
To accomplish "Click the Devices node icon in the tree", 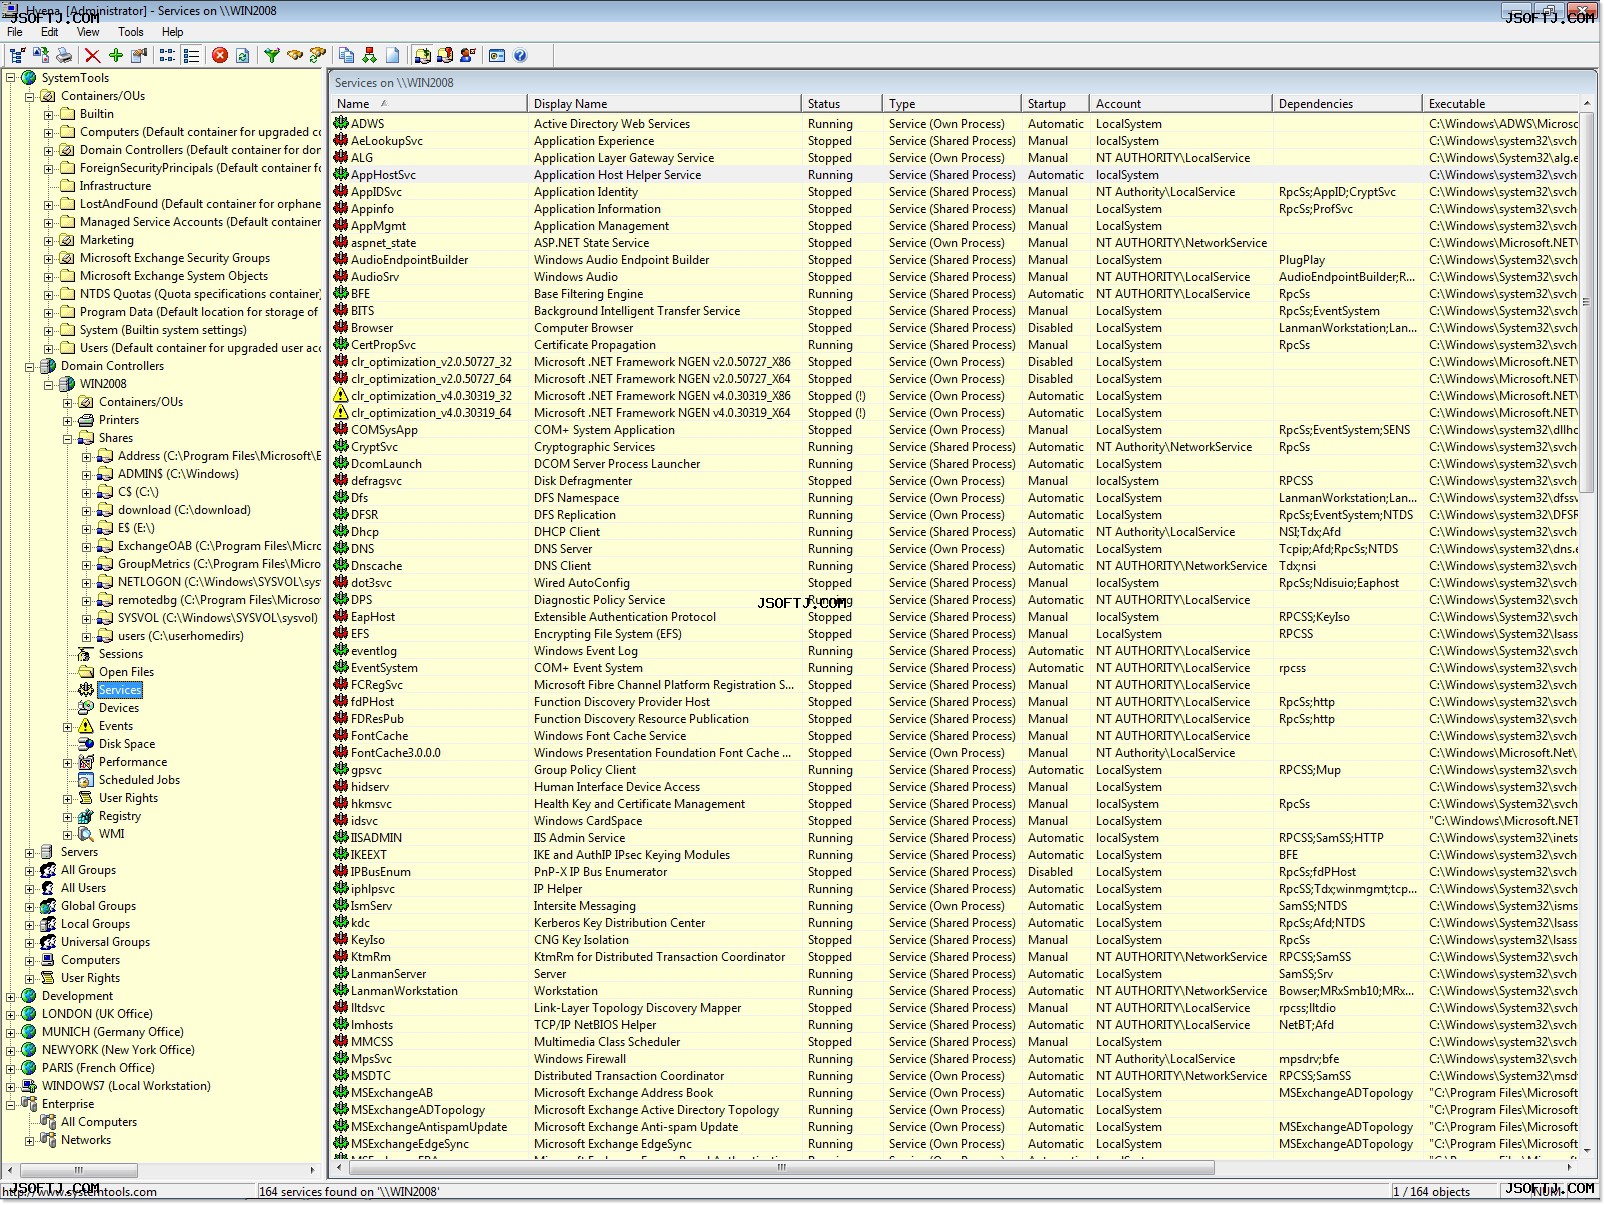I will pos(86,708).
